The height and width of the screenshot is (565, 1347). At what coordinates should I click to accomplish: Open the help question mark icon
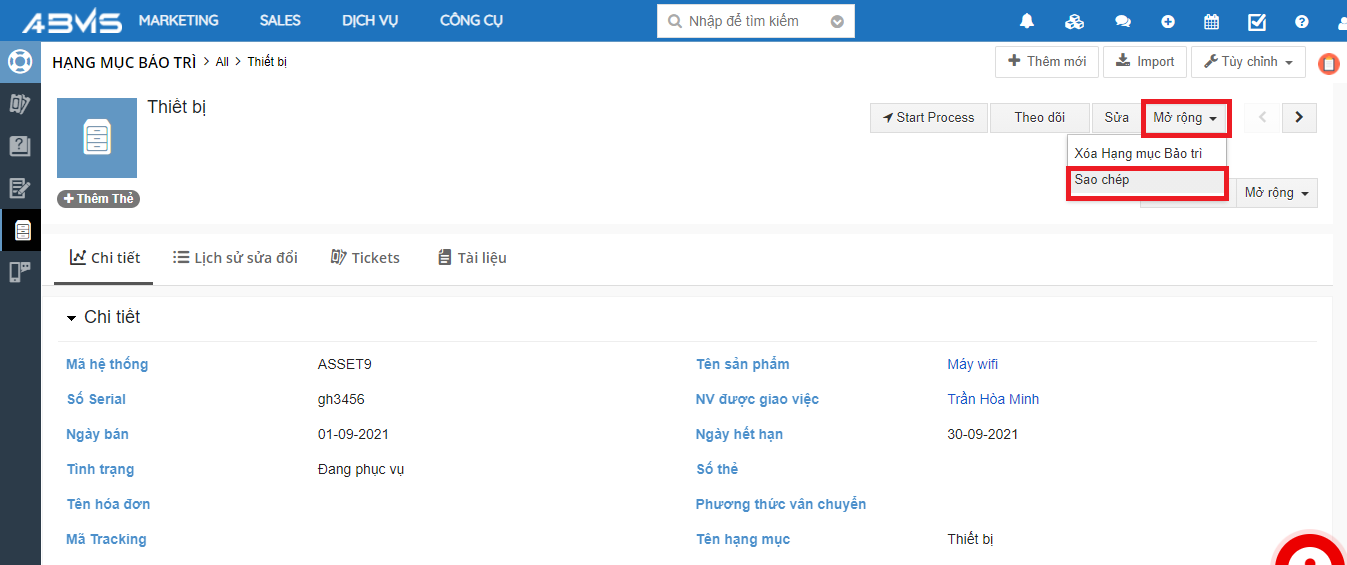coord(1301,21)
